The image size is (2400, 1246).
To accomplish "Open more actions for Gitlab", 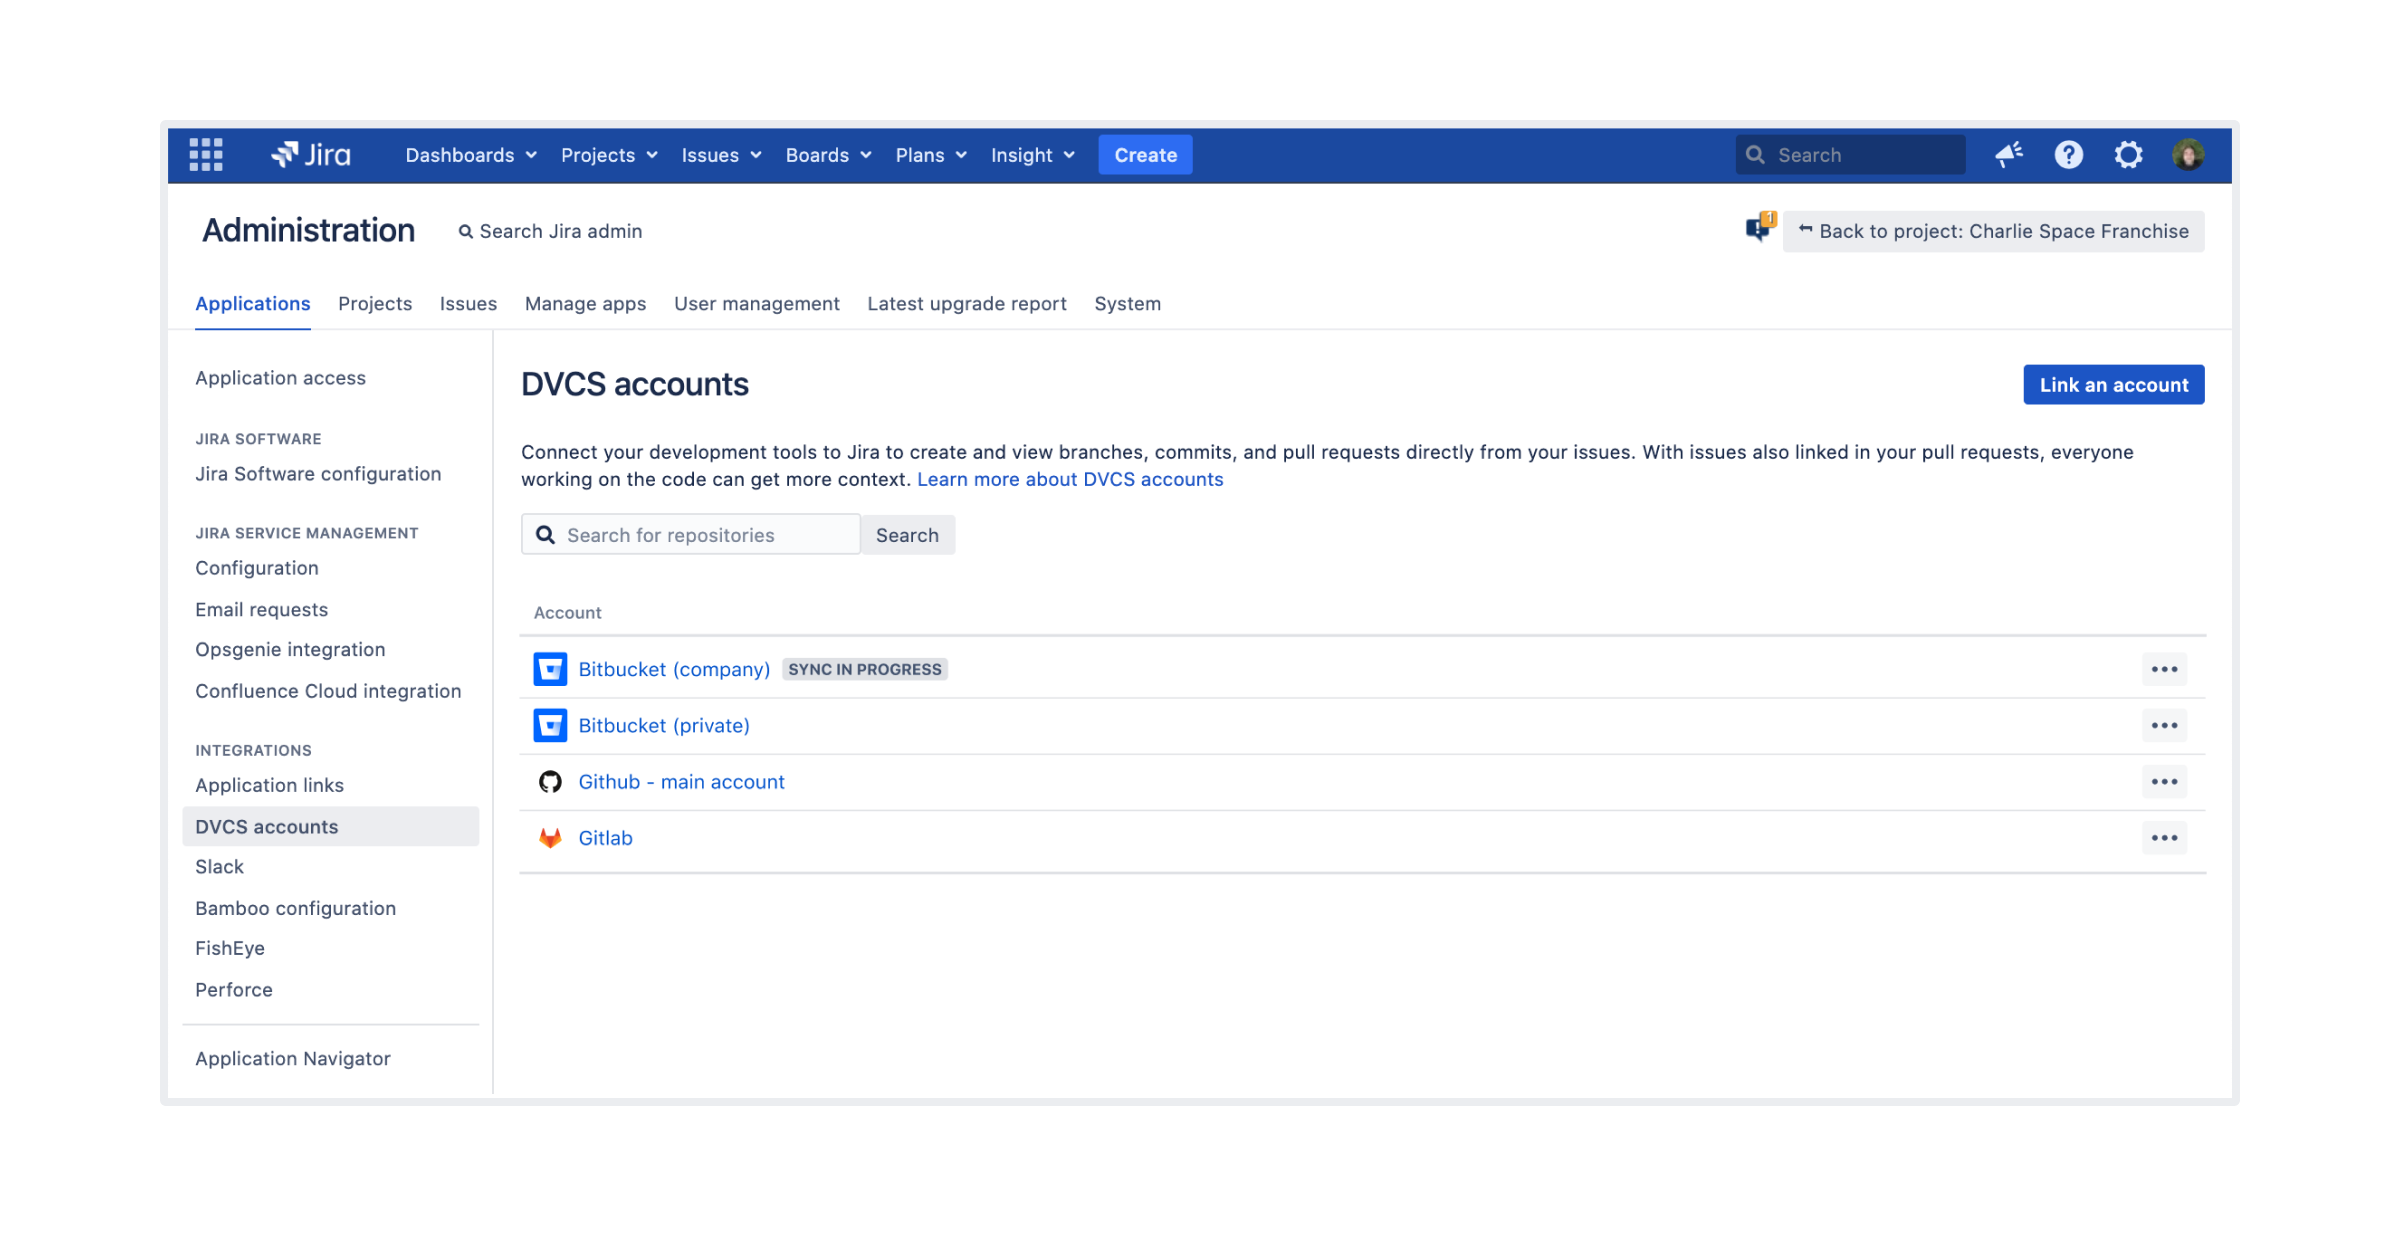I will pos(2164,838).
